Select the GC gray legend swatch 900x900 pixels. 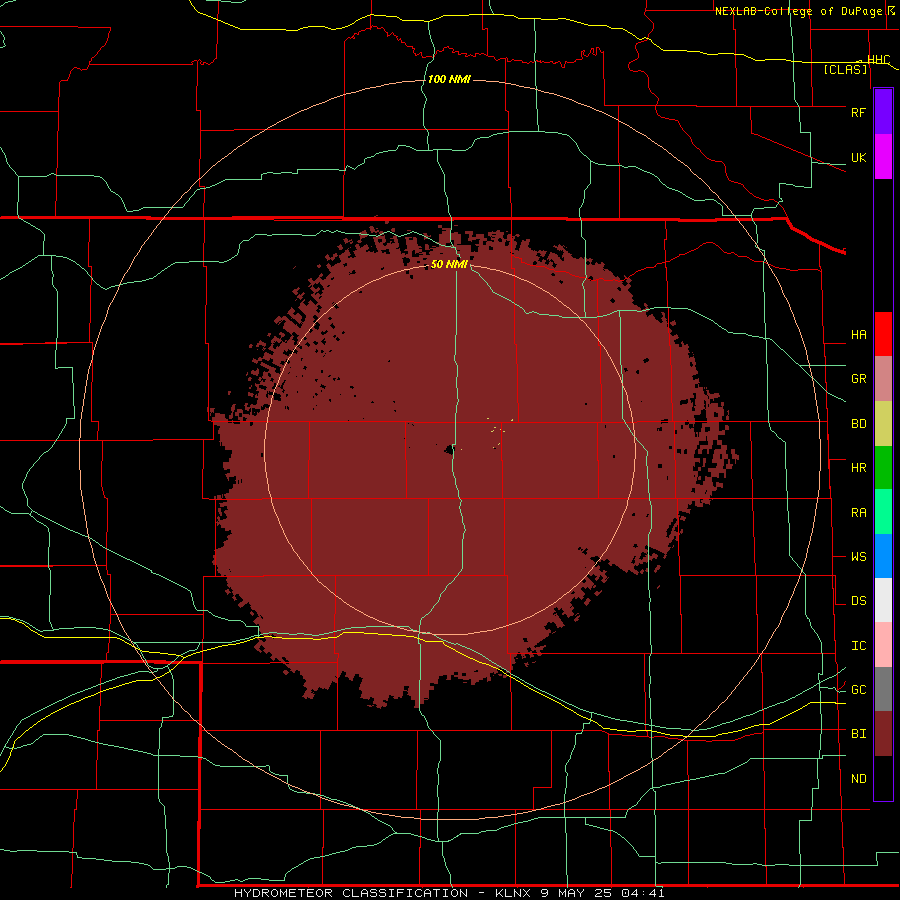tap(883, 689)
